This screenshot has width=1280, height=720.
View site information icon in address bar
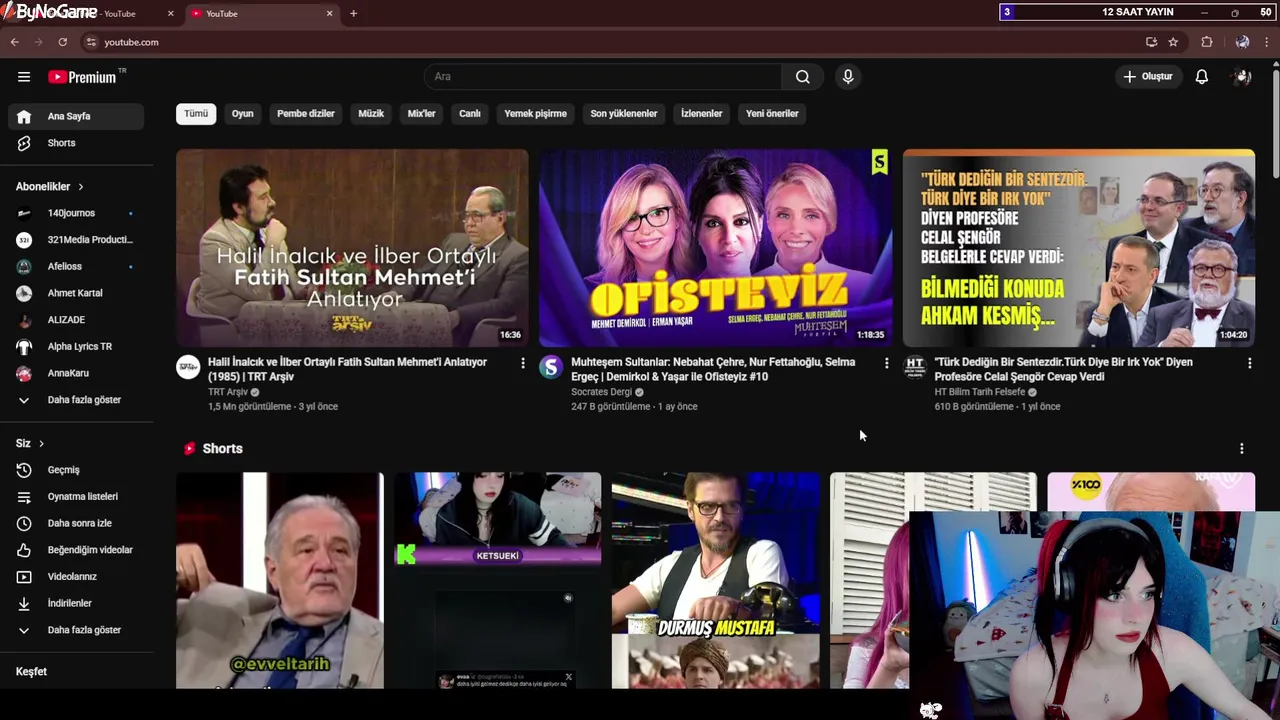91,42
